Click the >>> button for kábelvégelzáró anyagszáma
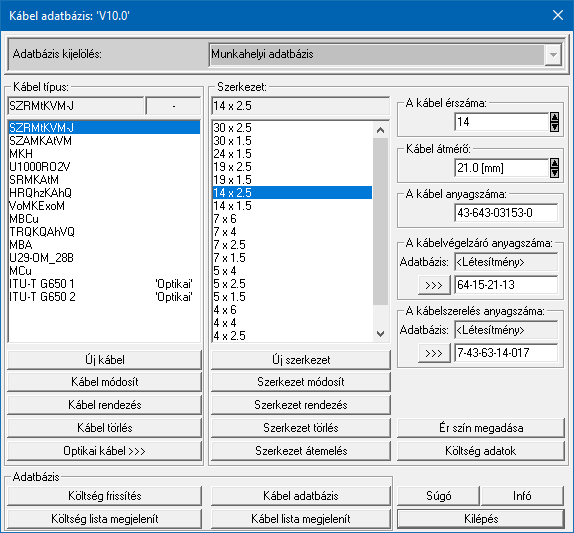 [x=434, y=285]
